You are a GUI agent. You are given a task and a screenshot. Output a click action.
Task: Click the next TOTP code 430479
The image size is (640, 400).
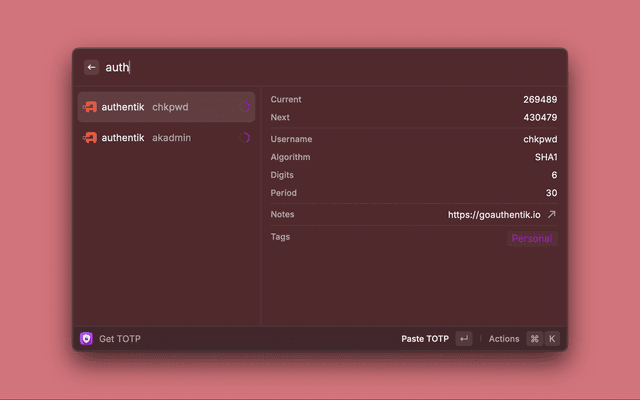pos(540,117)
